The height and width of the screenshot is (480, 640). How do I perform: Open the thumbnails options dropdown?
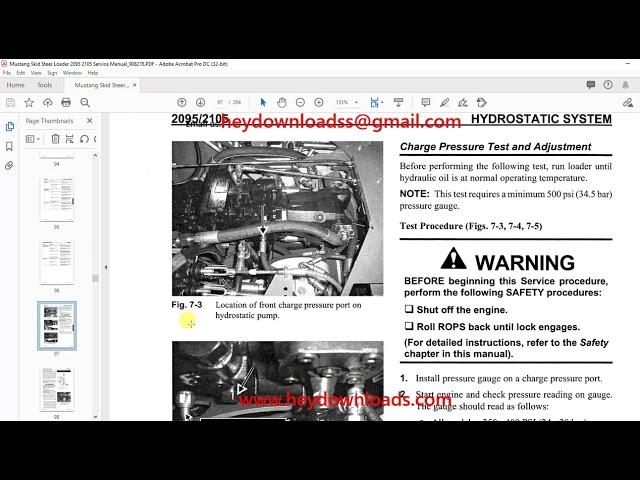tap(33, 139)
